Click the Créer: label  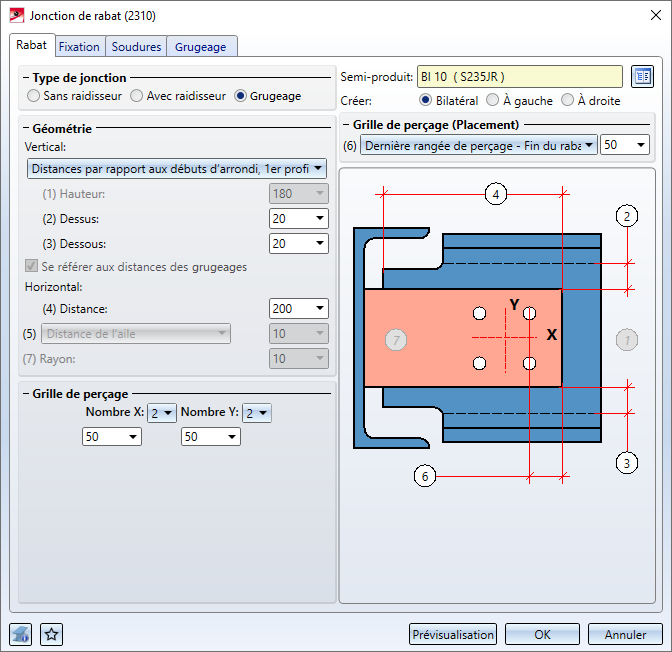pyautogui.click(x=356, y=101)
